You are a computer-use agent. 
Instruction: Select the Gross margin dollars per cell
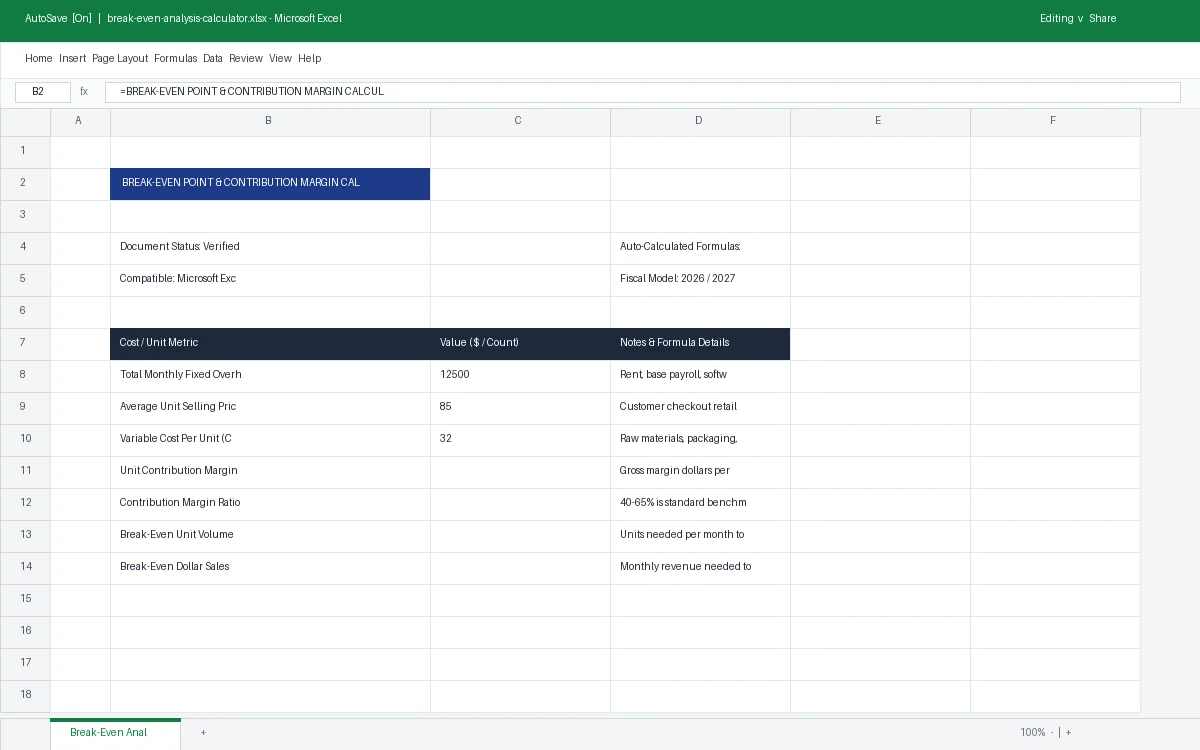click(700, 471)
